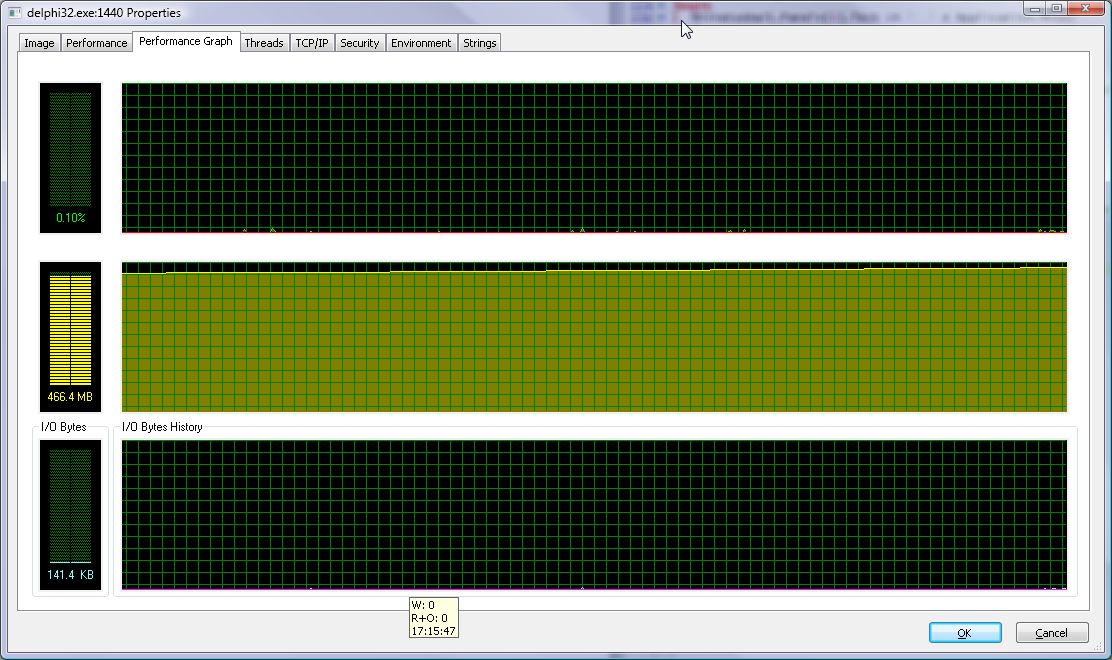Viewport: 1112px width, 660px height.
Task: Select the Performance Graph tab
Action: pyautogui.click(x=186, y=42)
